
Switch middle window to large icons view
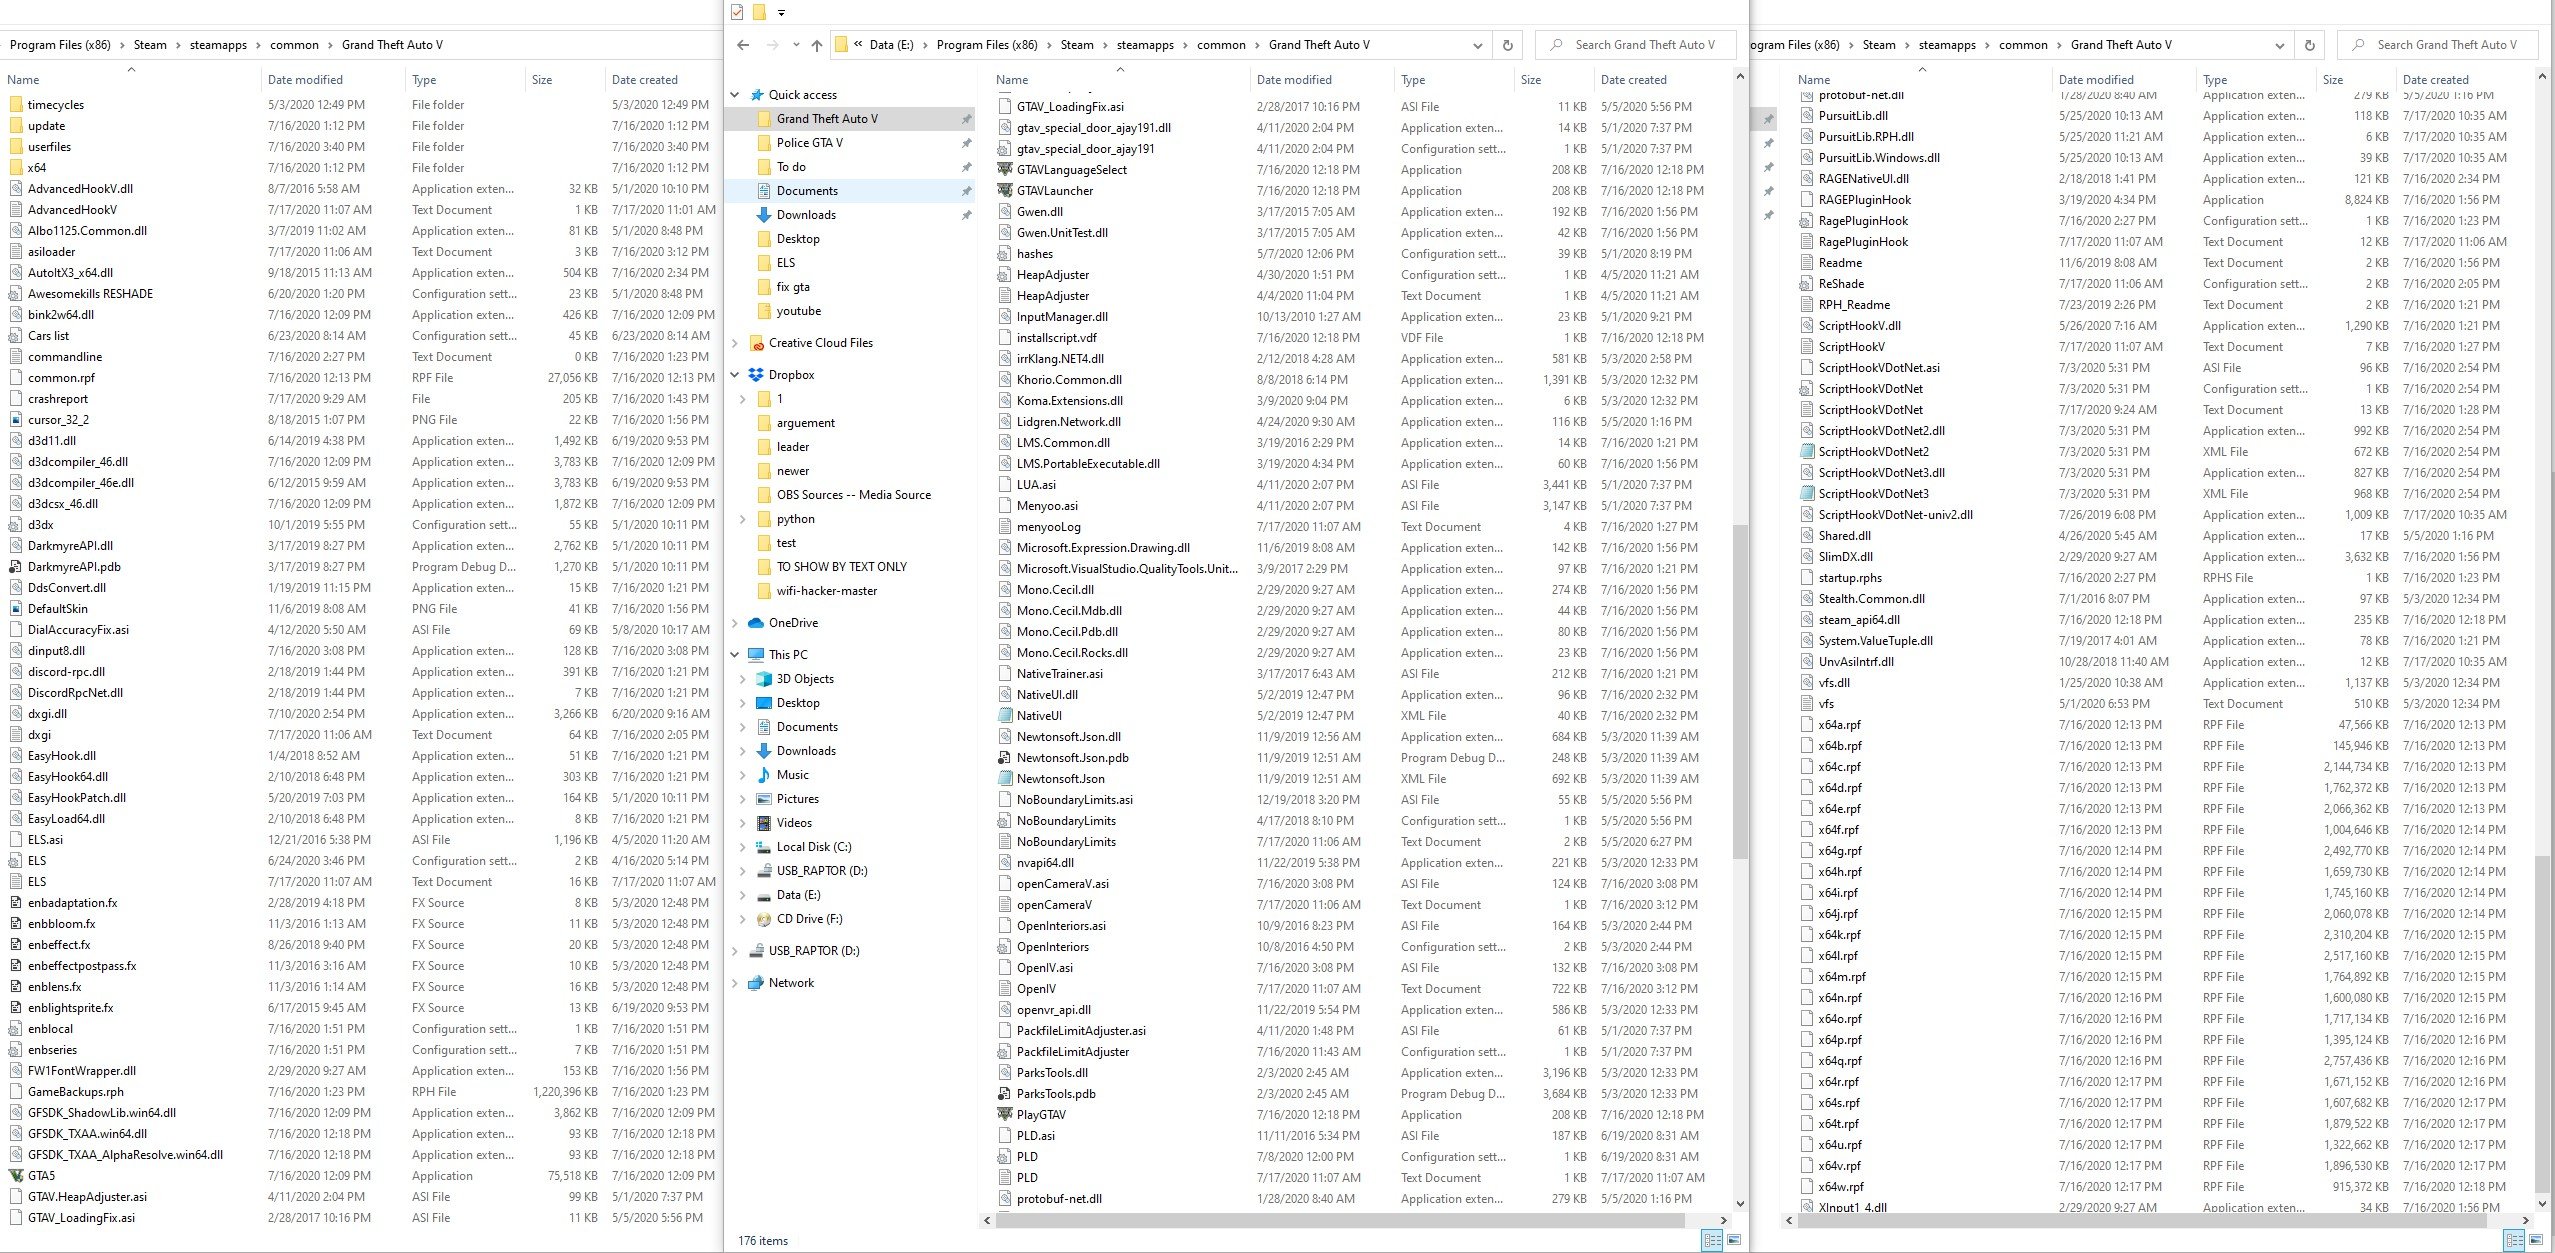(x=1734, y=1240)
